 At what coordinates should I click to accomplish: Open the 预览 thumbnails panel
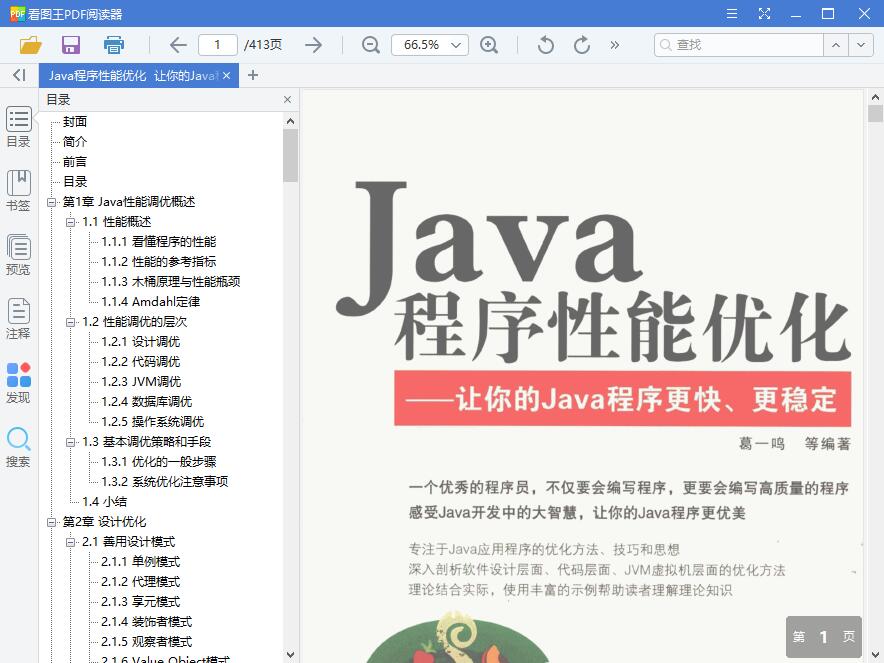coord(19,255)
